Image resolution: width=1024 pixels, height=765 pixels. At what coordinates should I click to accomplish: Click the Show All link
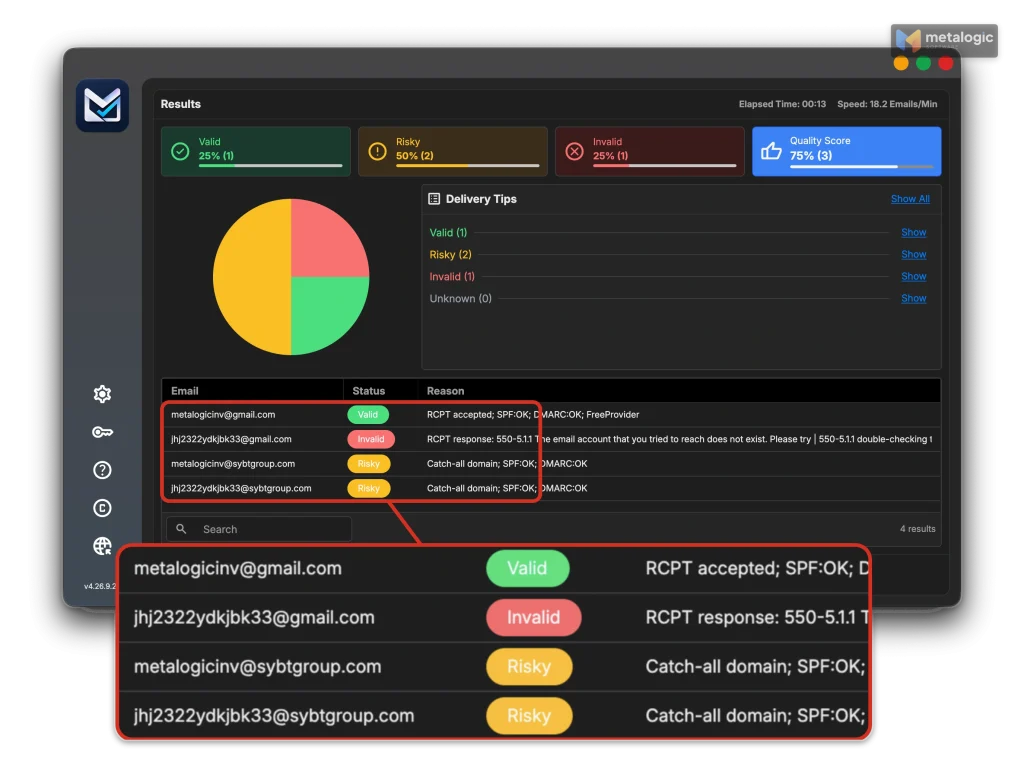tap(910, 199)
